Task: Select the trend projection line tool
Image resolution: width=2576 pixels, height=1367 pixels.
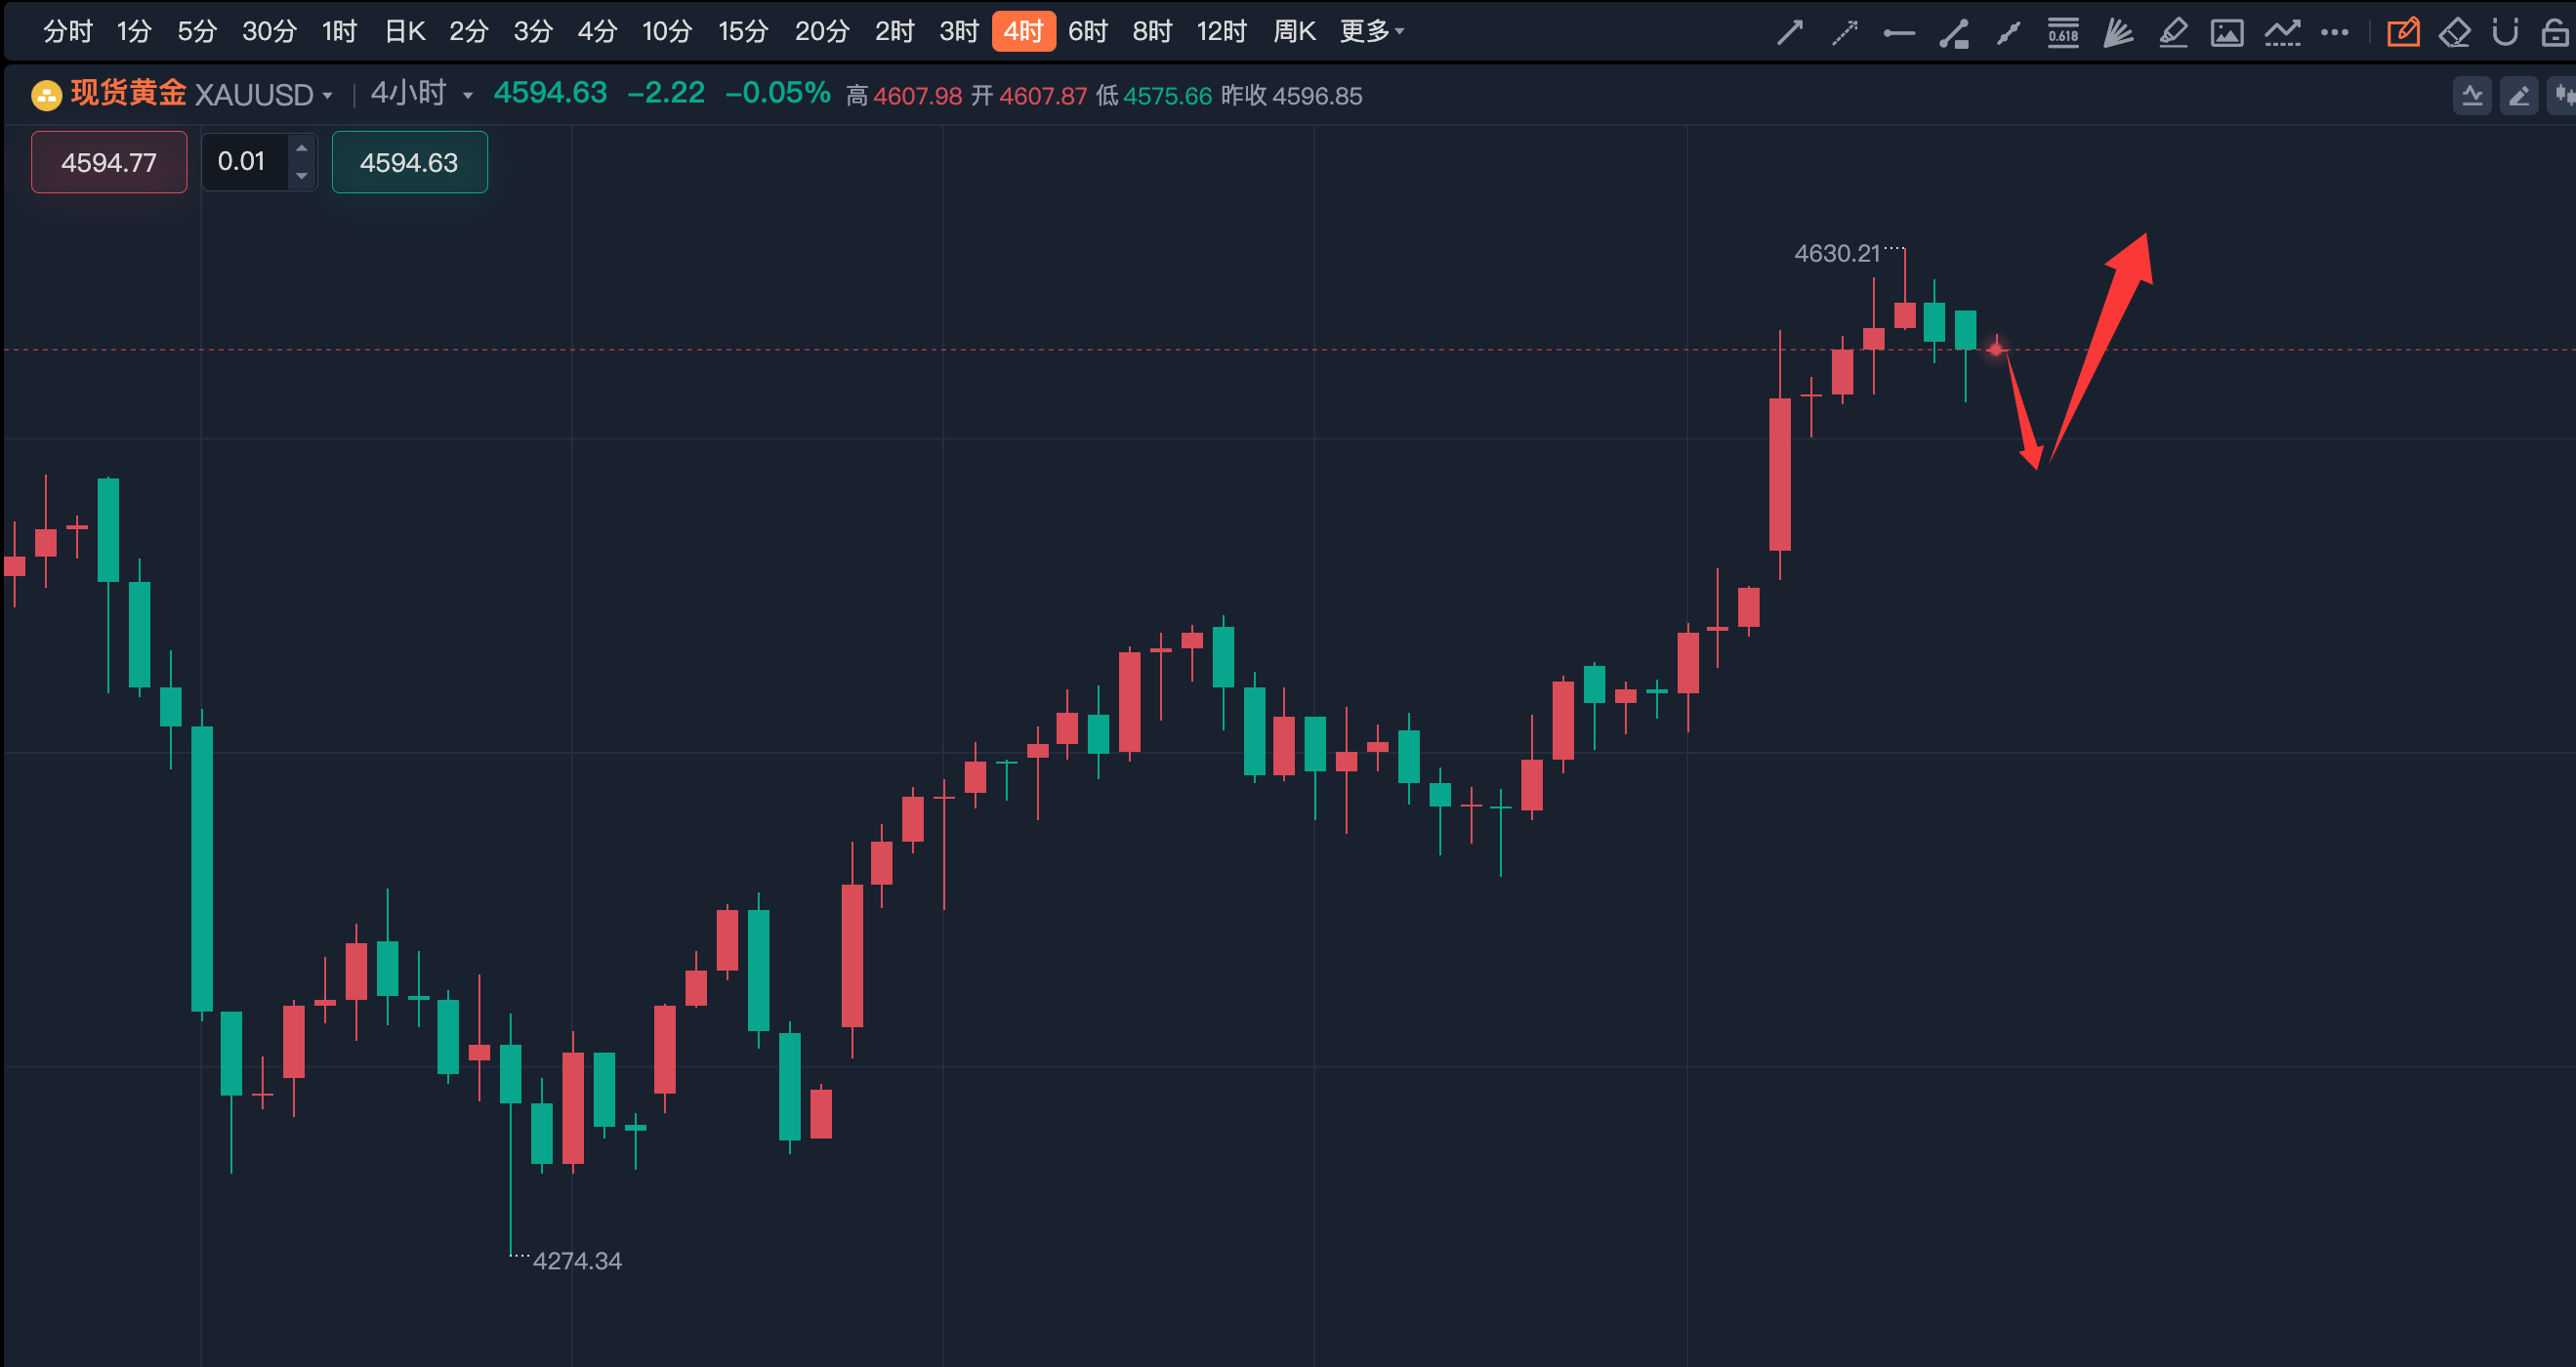Action: (2282, 33)
